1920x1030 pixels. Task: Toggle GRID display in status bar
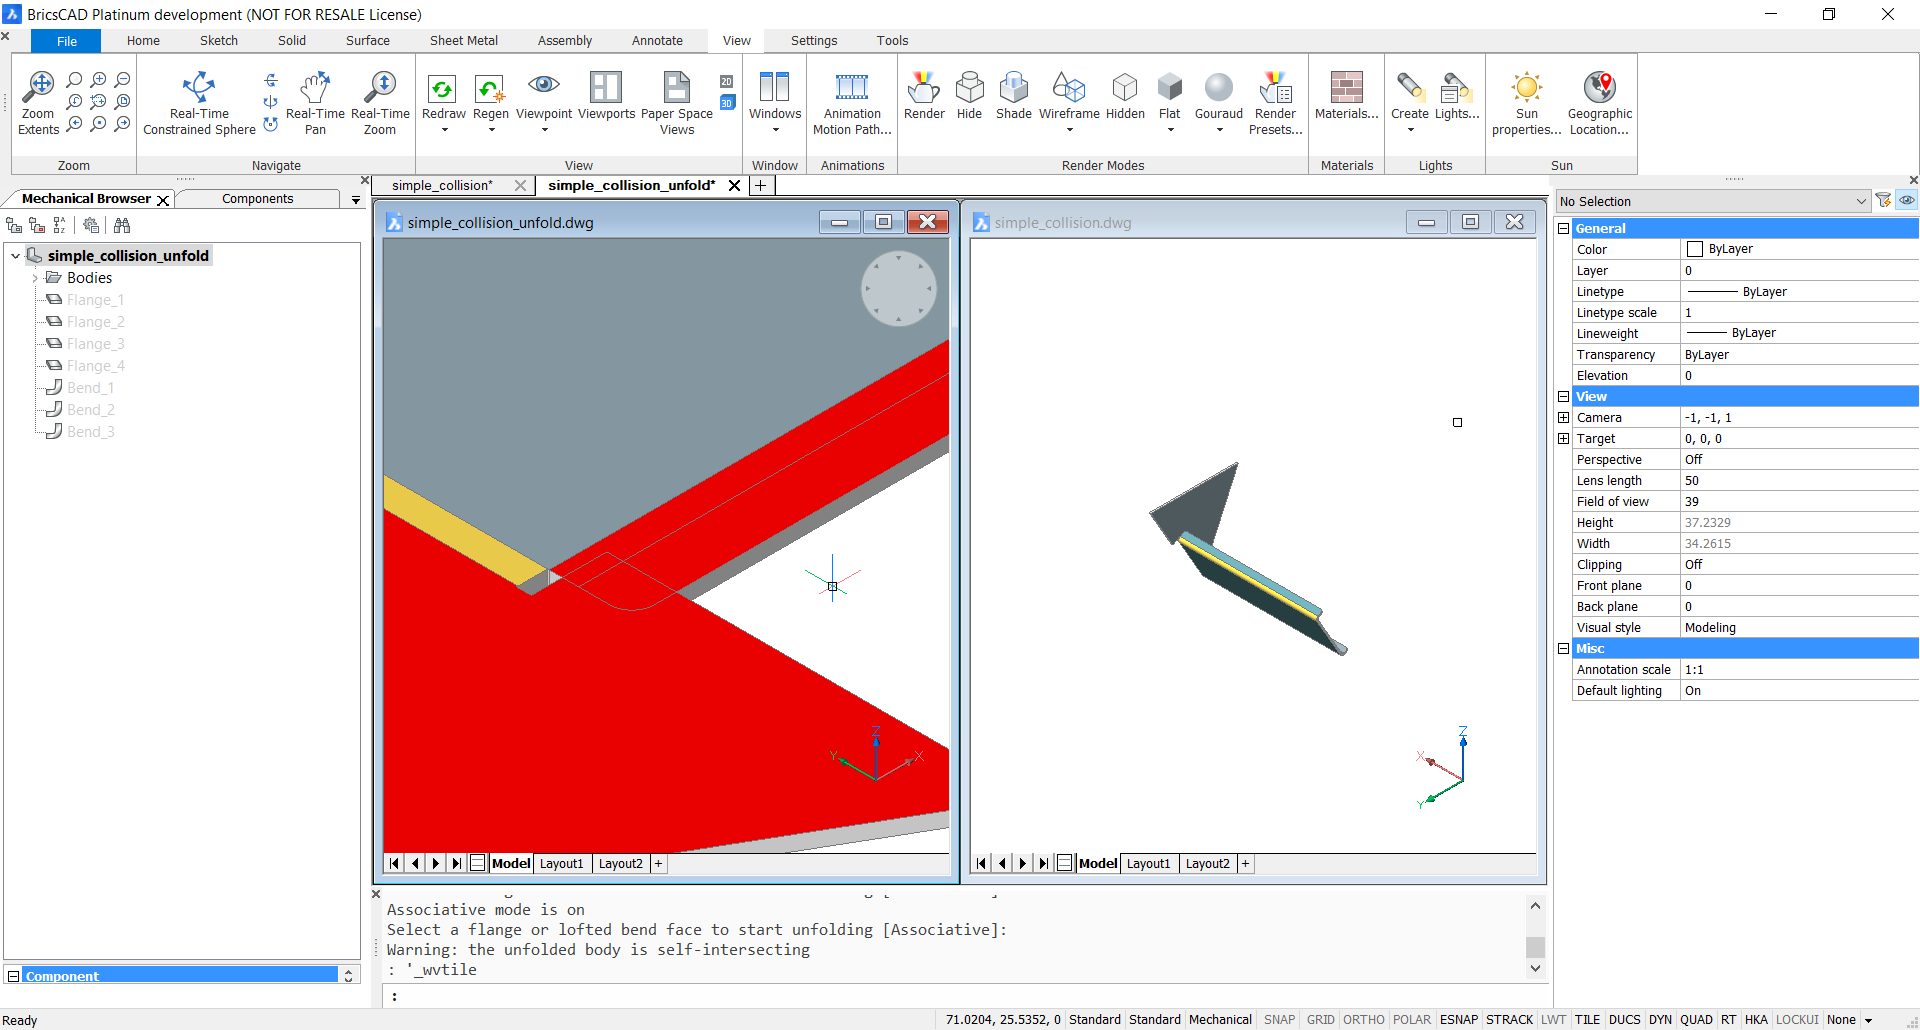(1320, 1020)
